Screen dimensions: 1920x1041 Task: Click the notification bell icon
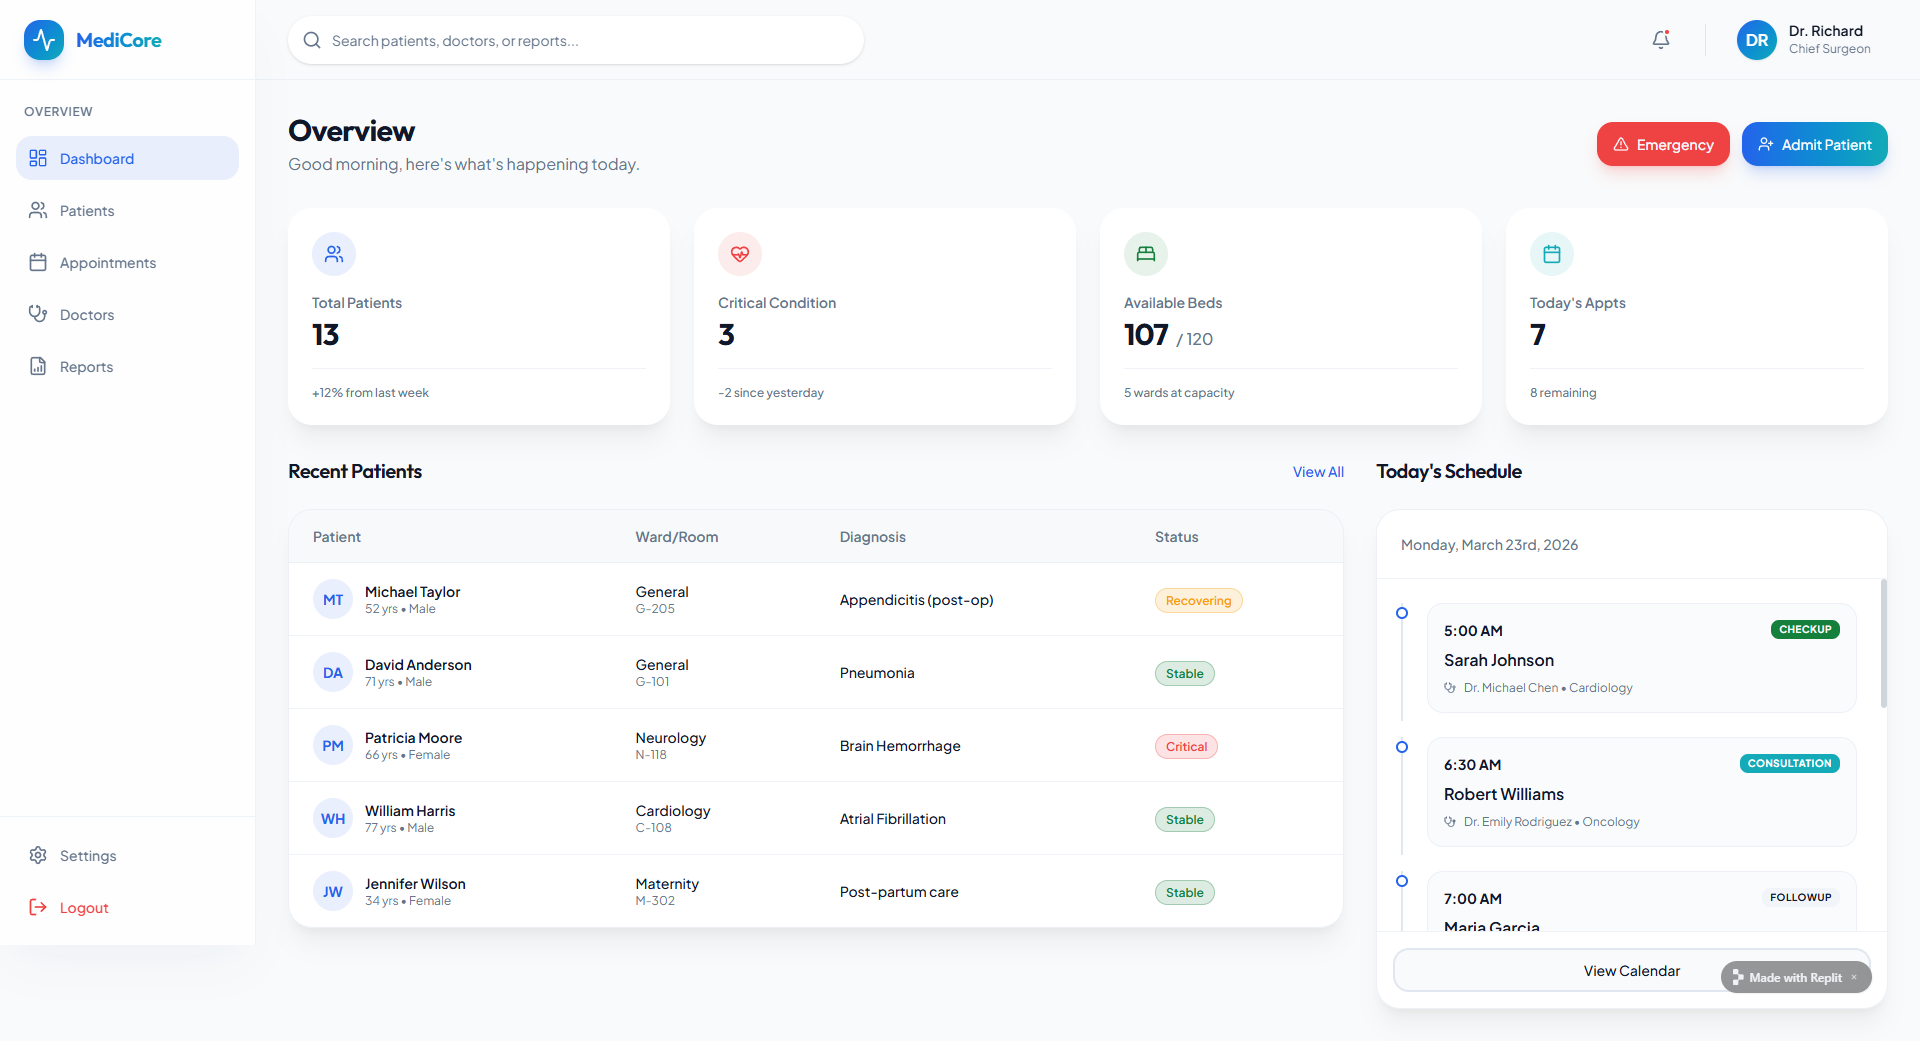(1661, 40)
